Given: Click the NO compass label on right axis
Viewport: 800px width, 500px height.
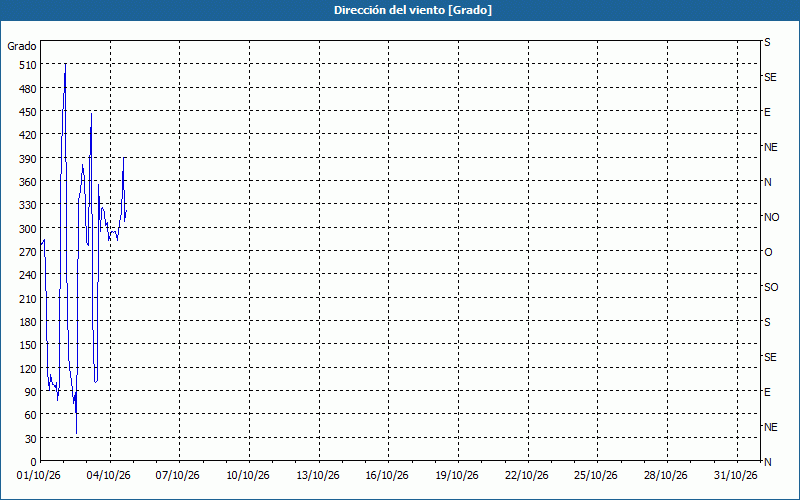Looking at the screenshot, I should click(x=771, y=217).
